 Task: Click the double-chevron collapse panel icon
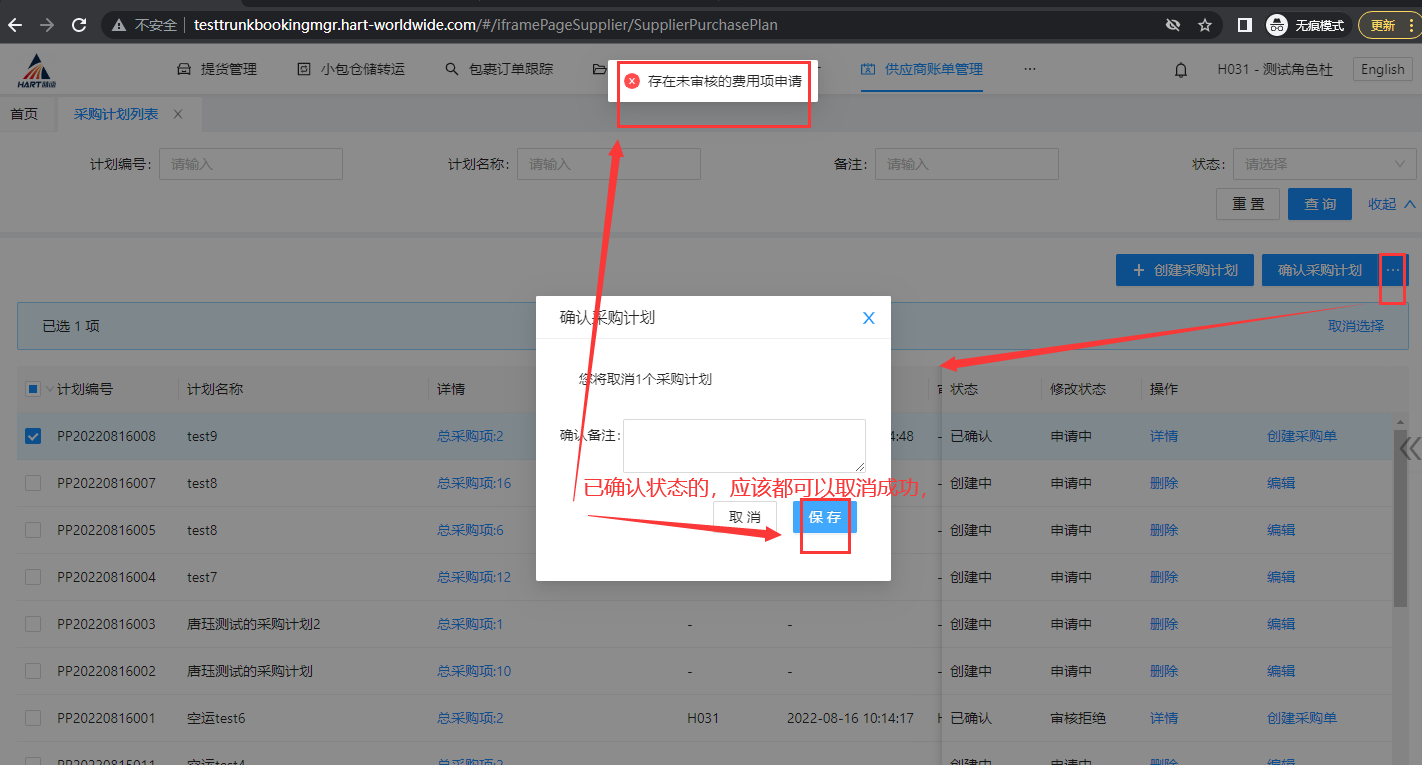coord(1409,446)
